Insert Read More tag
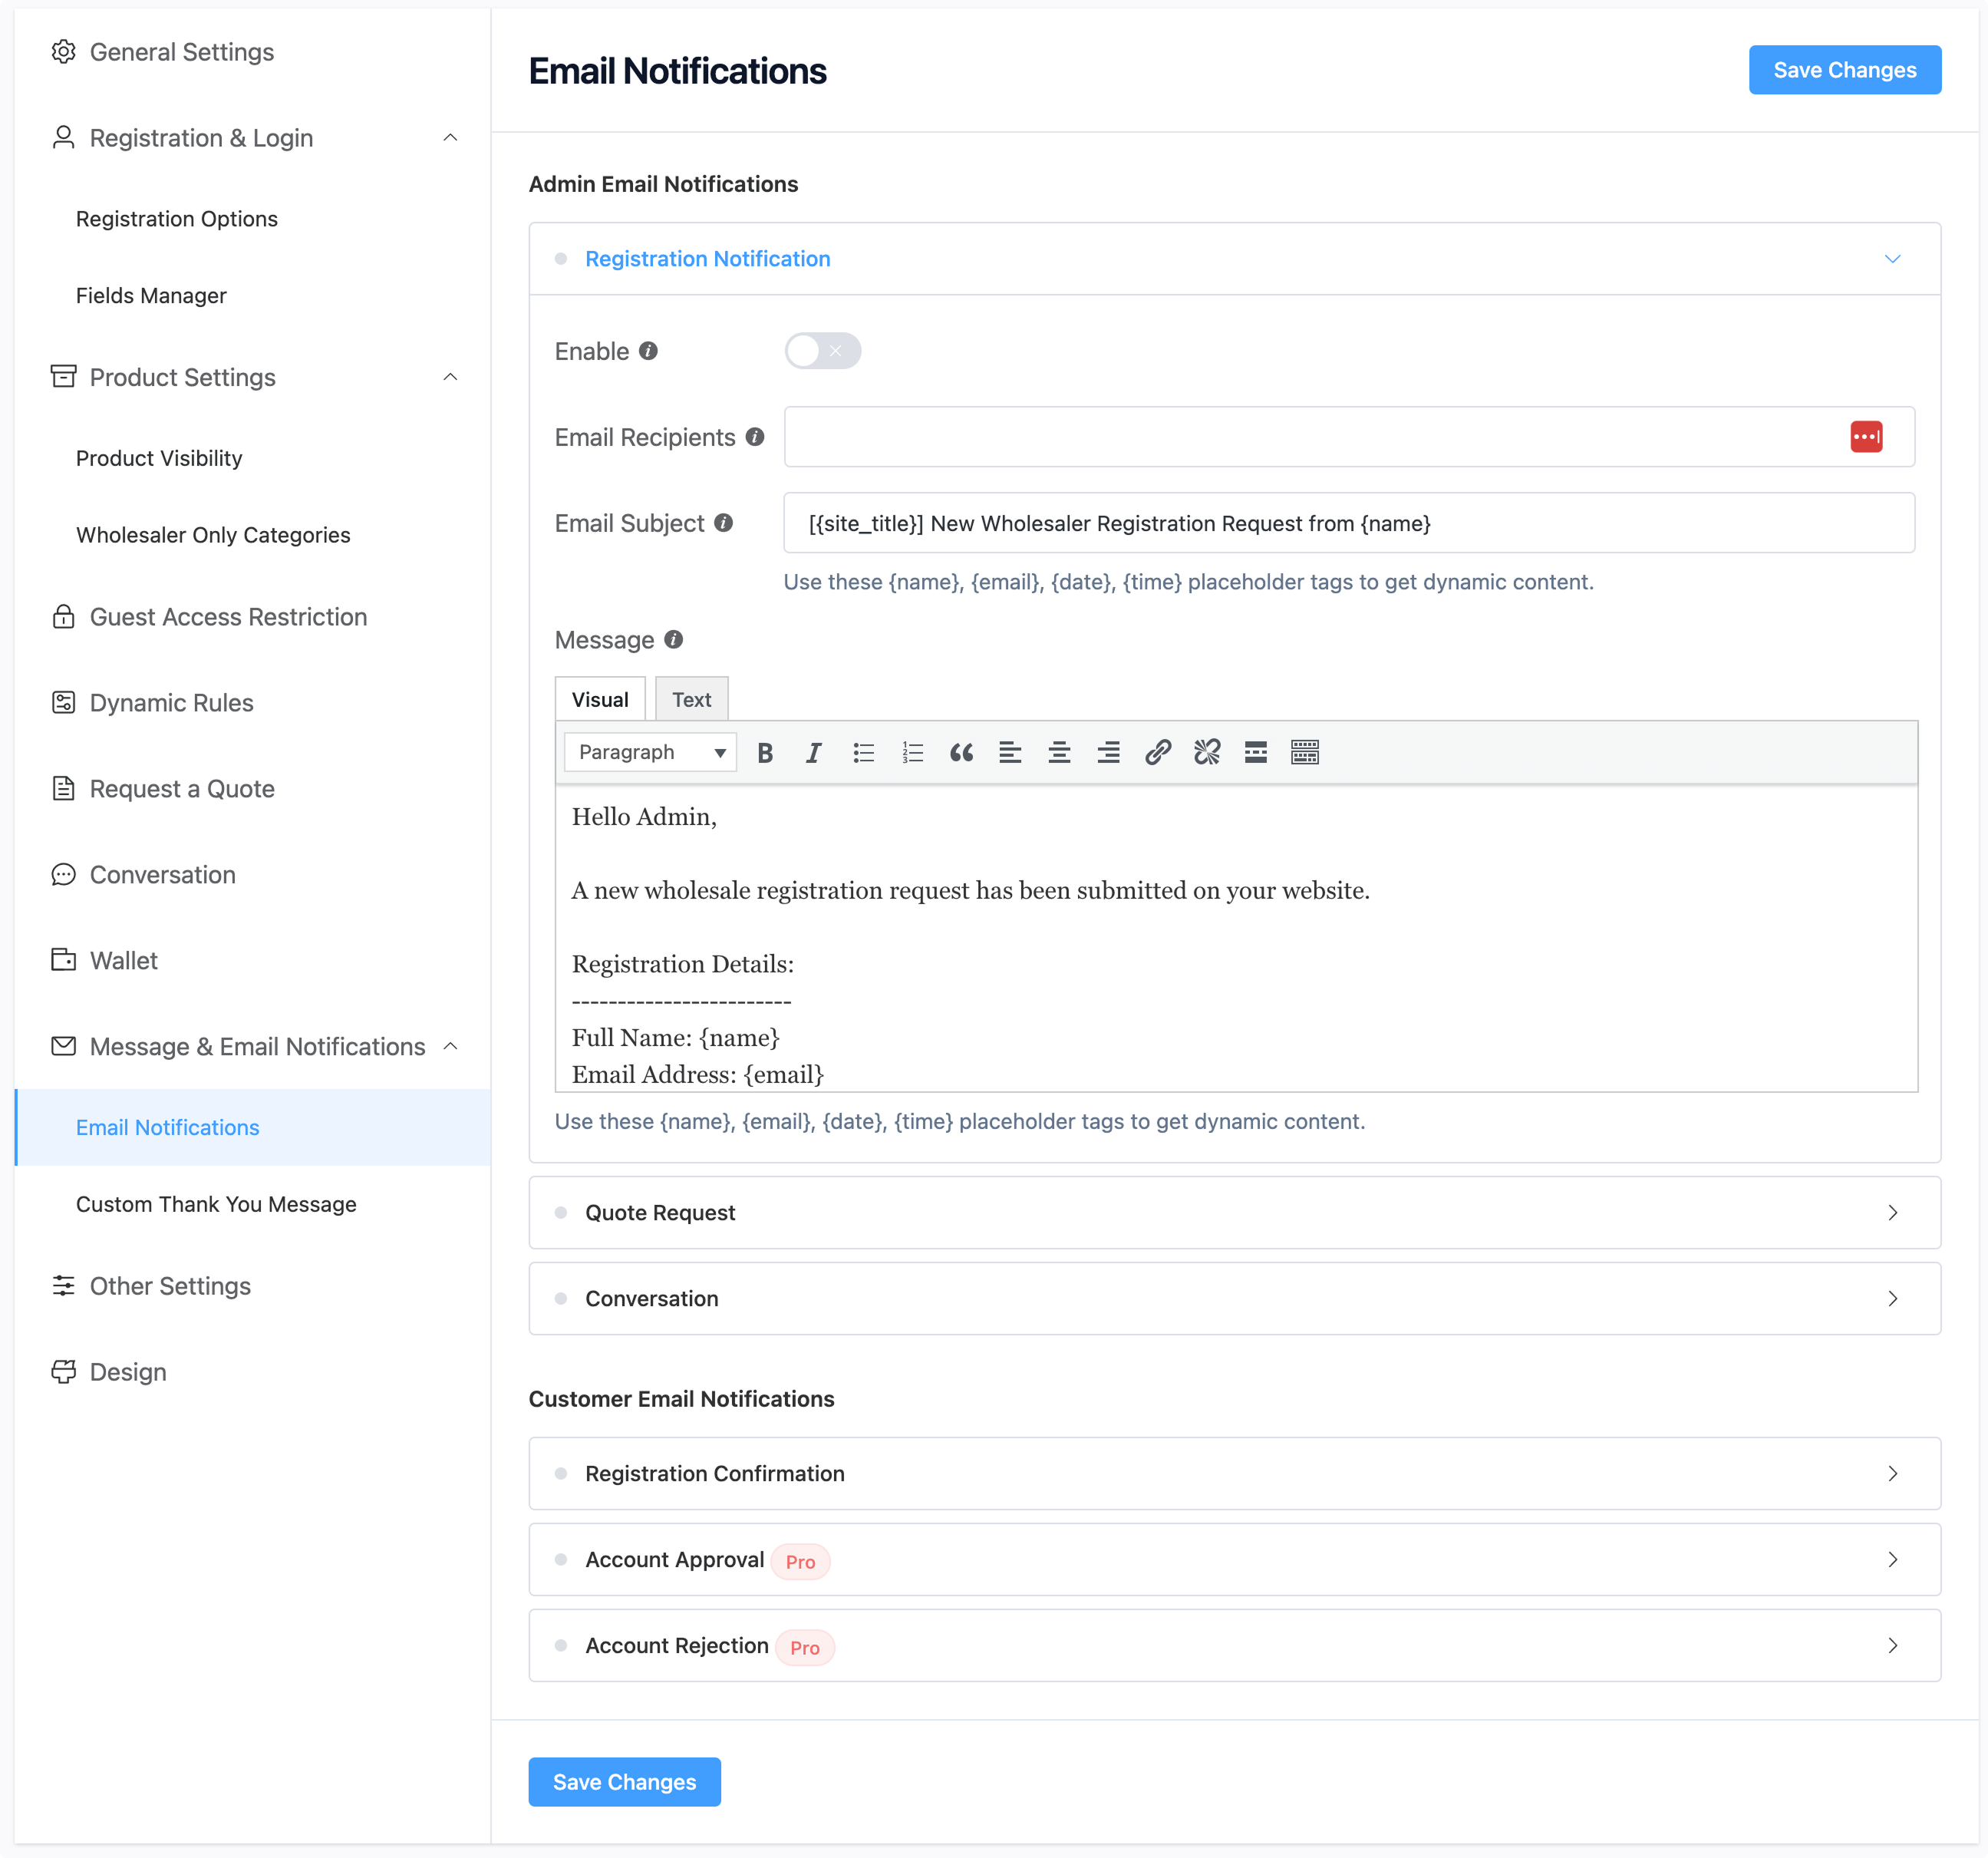The height and width of the screenshot is (1858, 1988). [x=1256, y=753]
